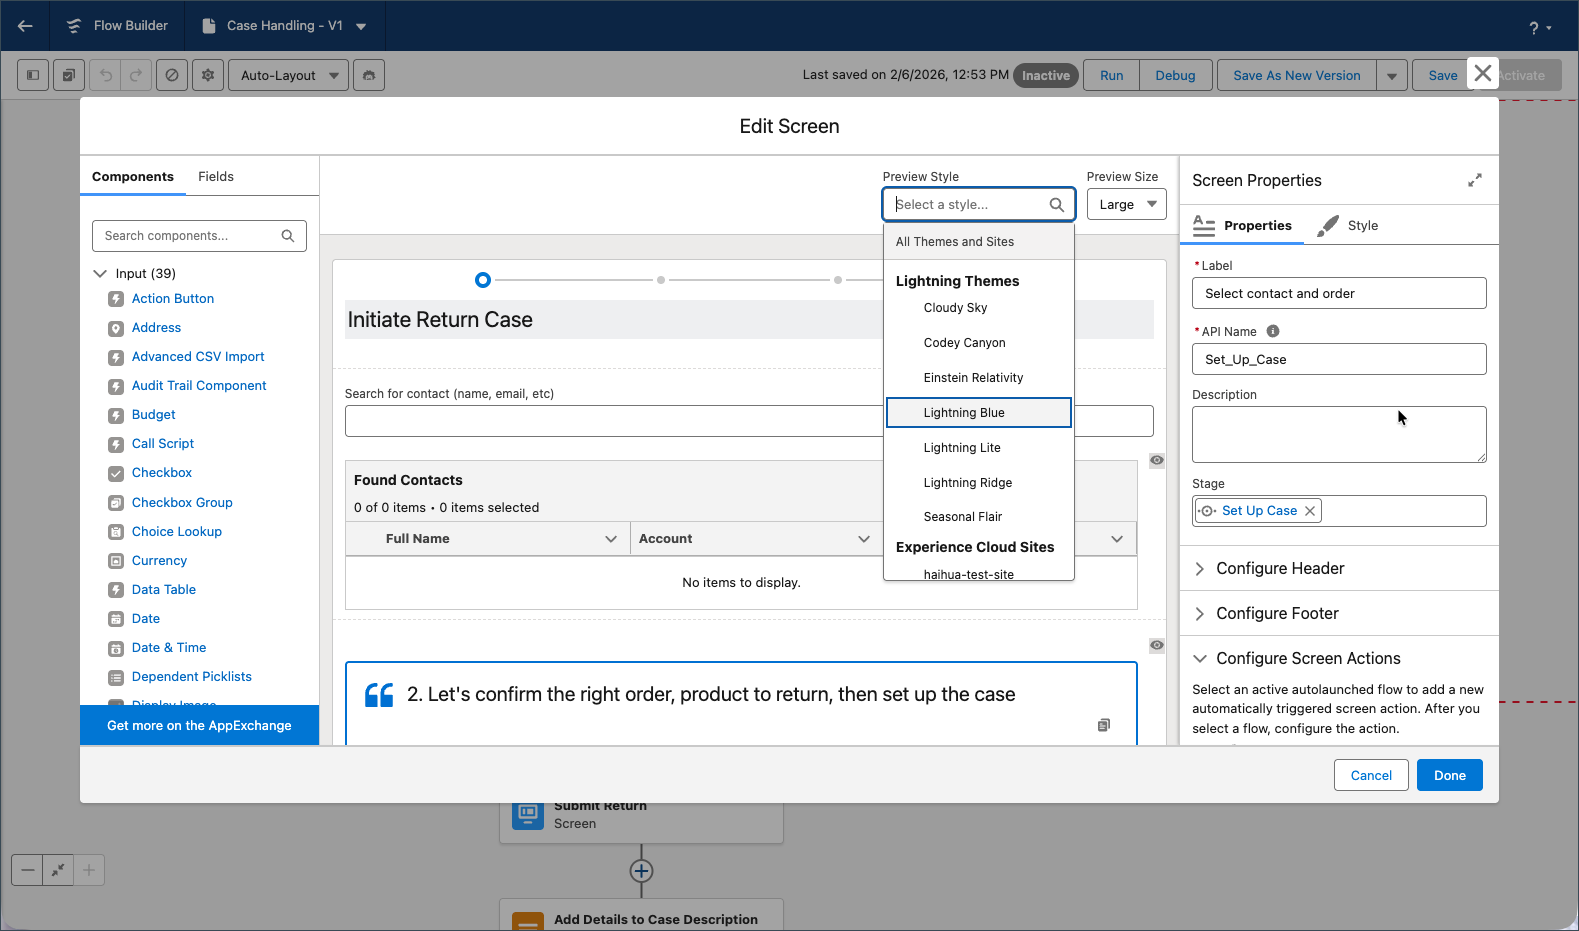Toggle visibility eye icon above display text section
The height and width of the screenshot is (931, 1579).
(1156, 645)
